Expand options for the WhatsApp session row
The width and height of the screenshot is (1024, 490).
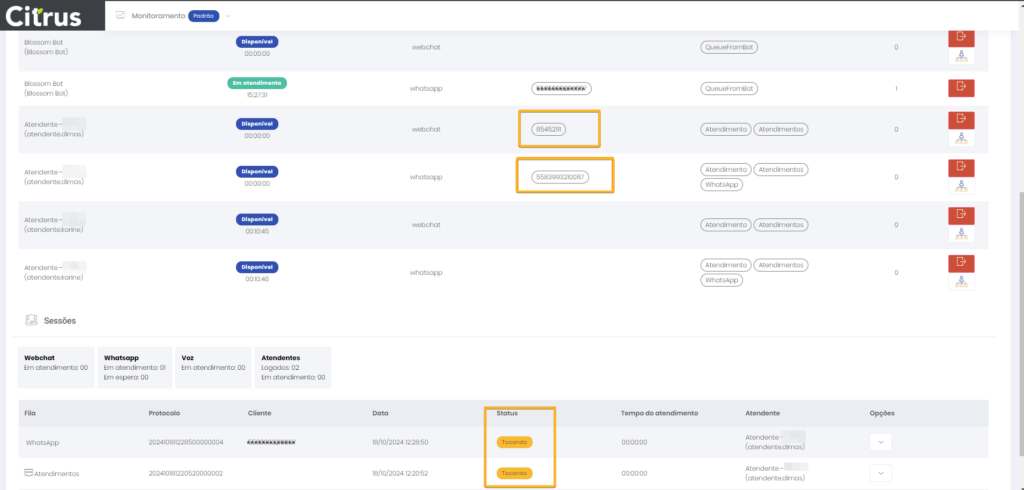(880, 441)
